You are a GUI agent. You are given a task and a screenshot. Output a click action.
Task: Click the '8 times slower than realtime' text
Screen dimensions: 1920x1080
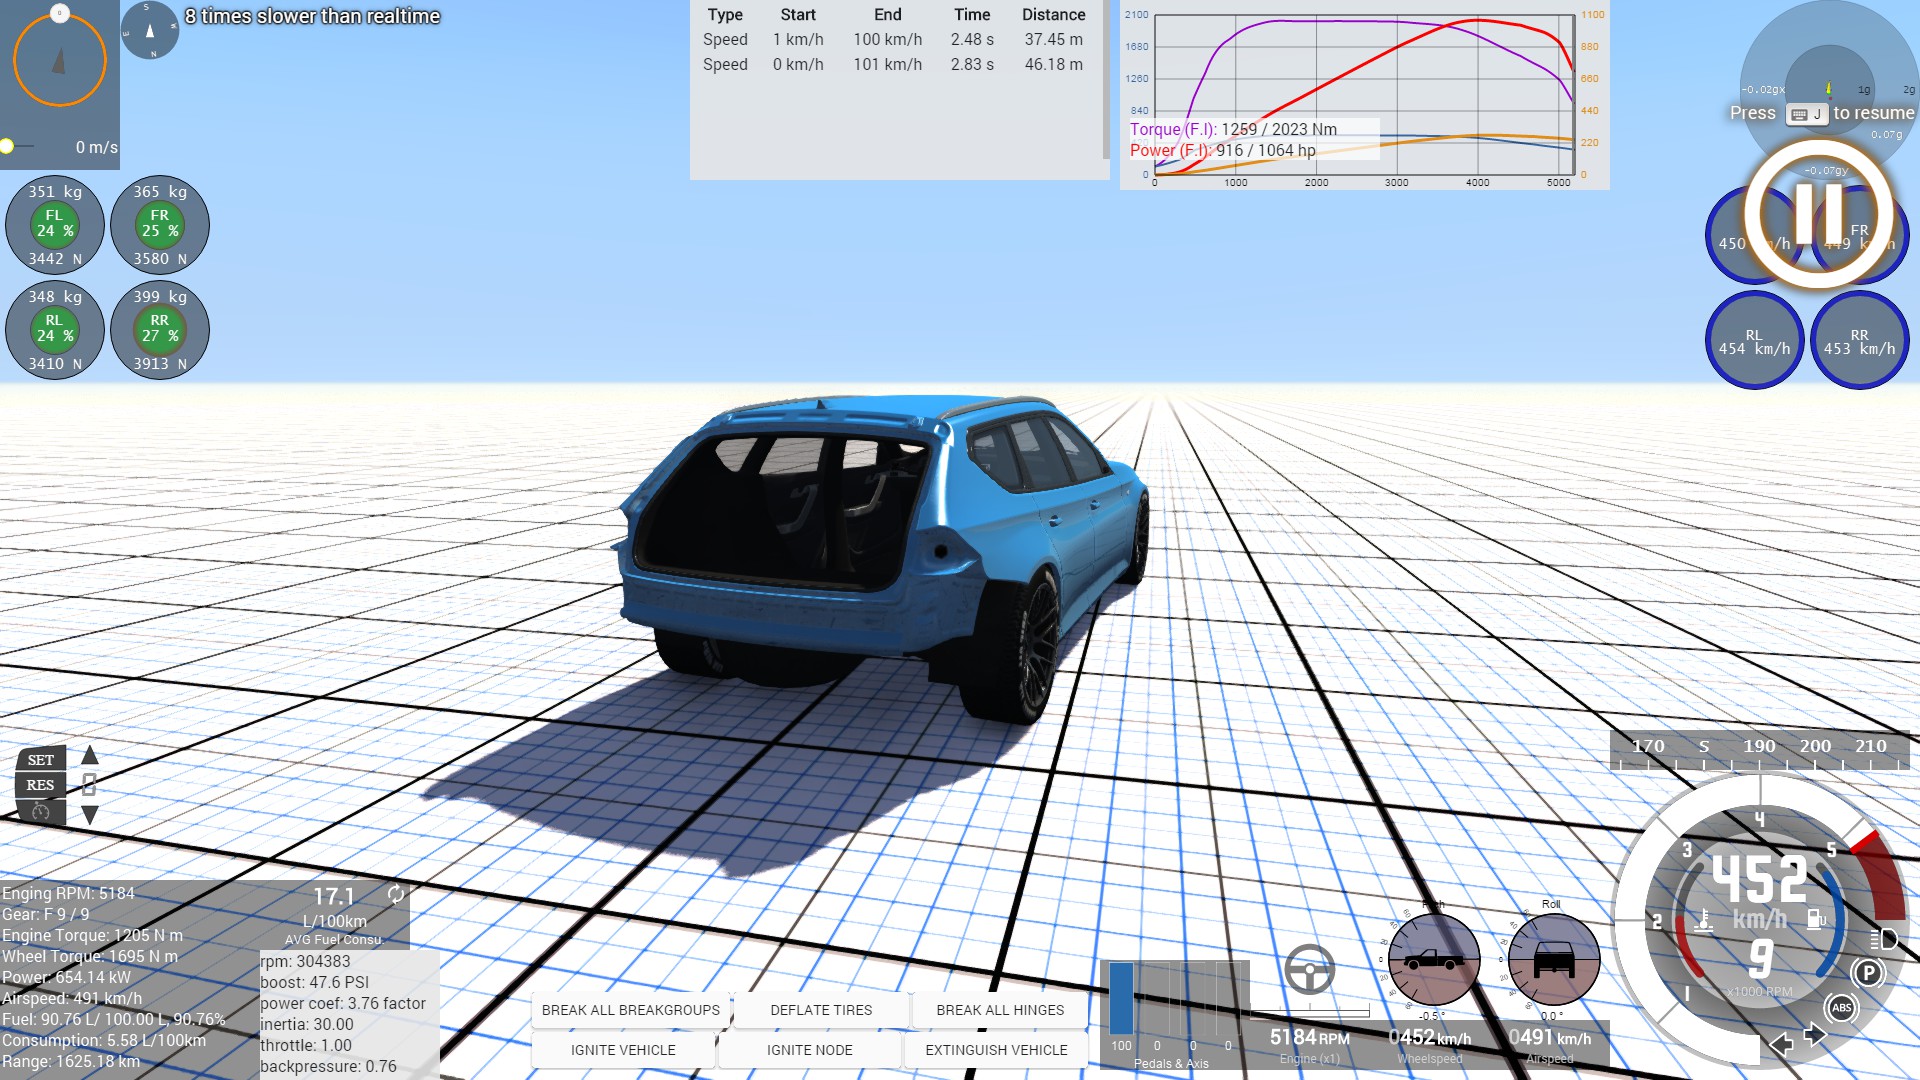tap(312, 16)
